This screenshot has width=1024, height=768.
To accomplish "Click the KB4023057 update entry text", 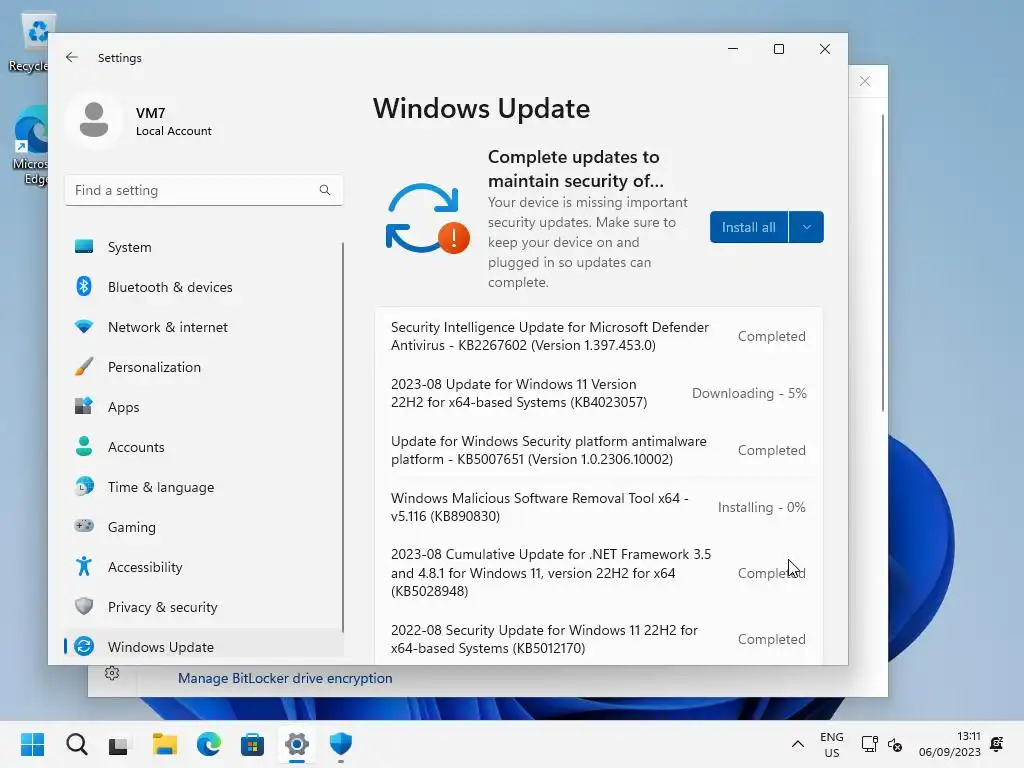I will pos(519,393).
